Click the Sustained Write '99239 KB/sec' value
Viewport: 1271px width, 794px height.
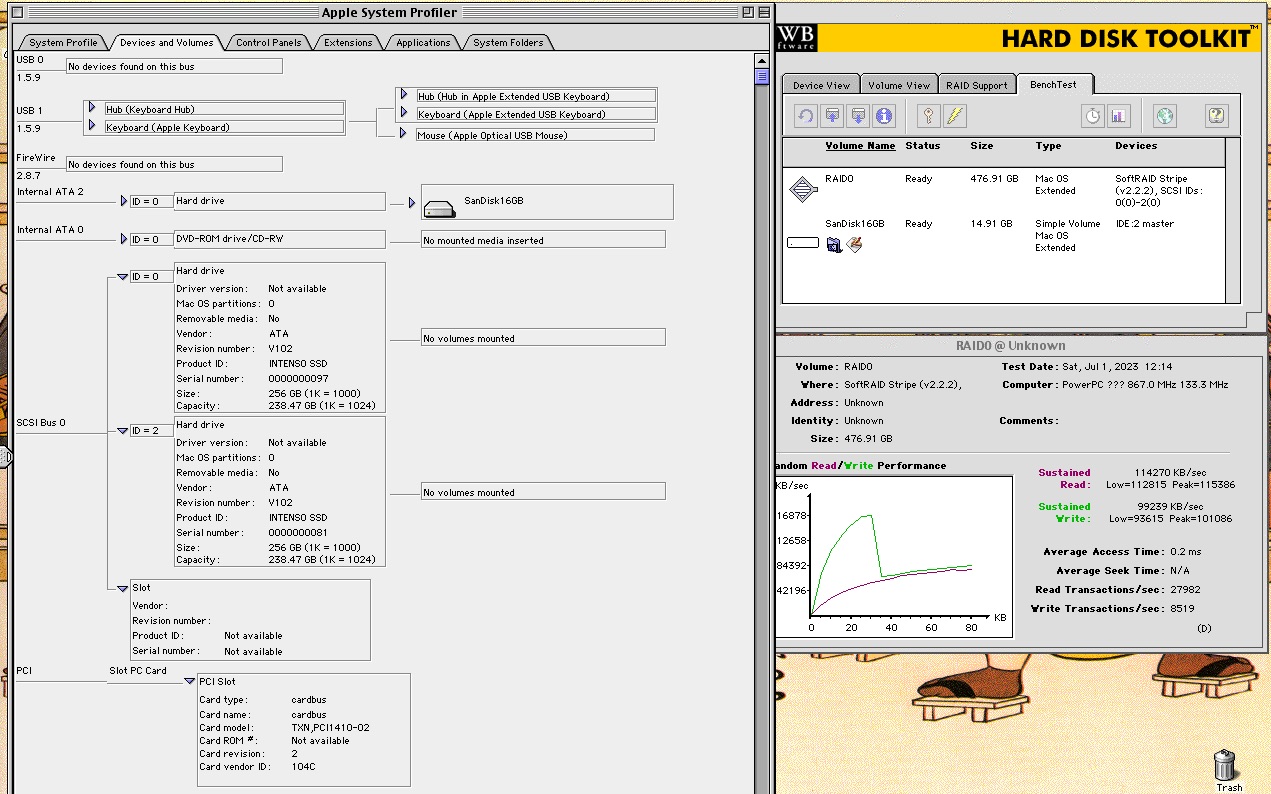pos(1174,507)
